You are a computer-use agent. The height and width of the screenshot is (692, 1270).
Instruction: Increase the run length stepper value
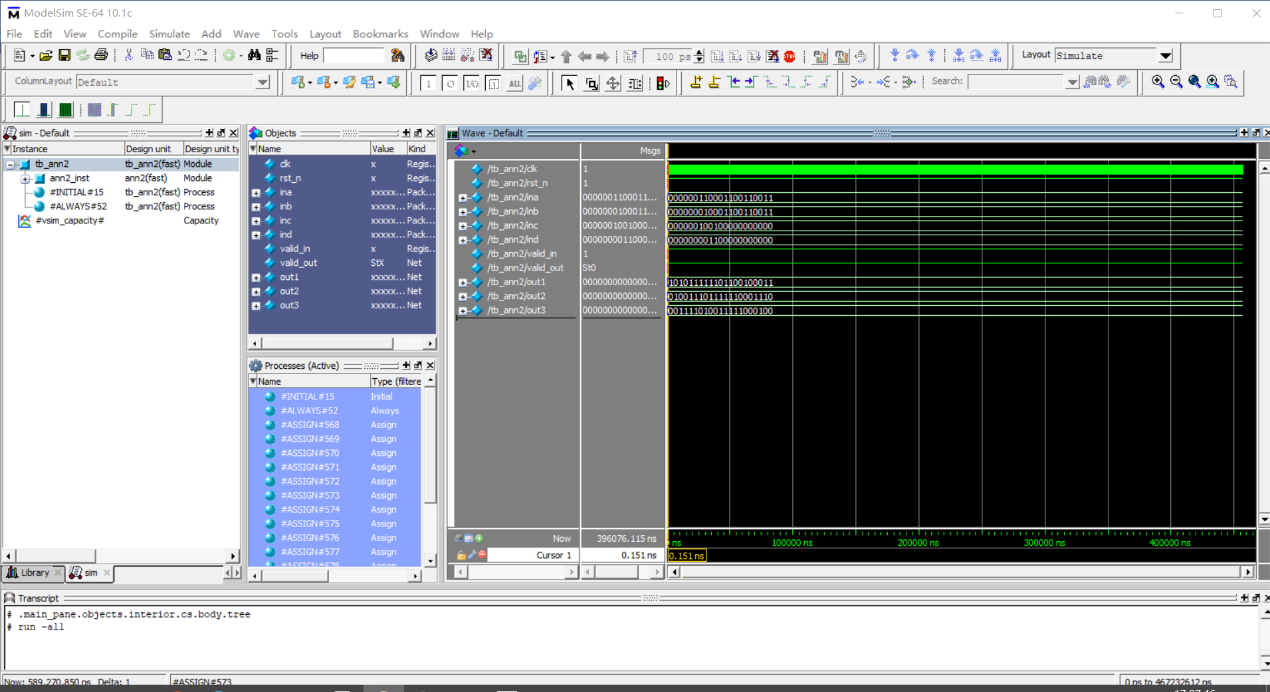tap(699, 52)
